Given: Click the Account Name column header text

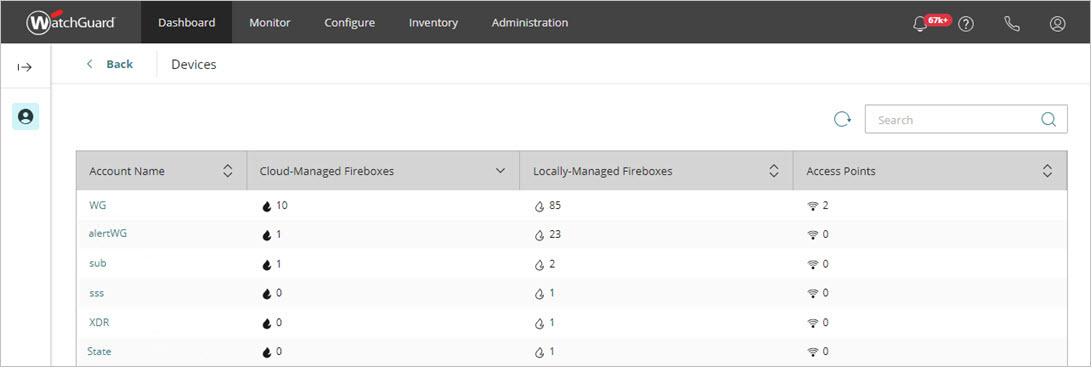Looking at the screenshot, I should 127,171.
